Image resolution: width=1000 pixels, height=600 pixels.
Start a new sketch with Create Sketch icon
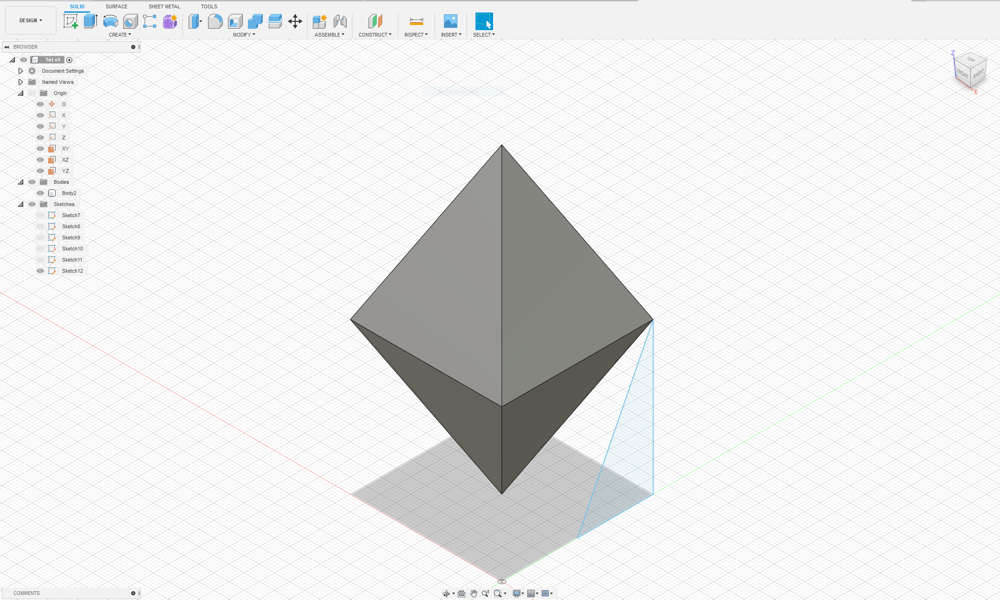click(71, 21)
